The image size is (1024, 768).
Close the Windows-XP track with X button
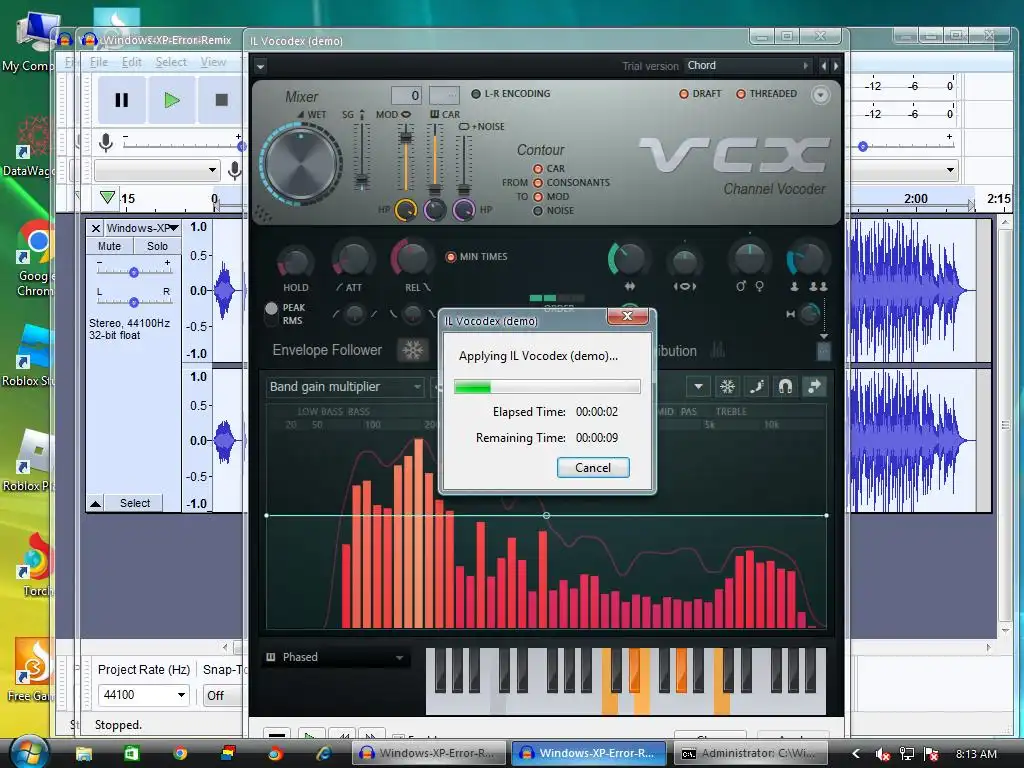tap(95, 228)
